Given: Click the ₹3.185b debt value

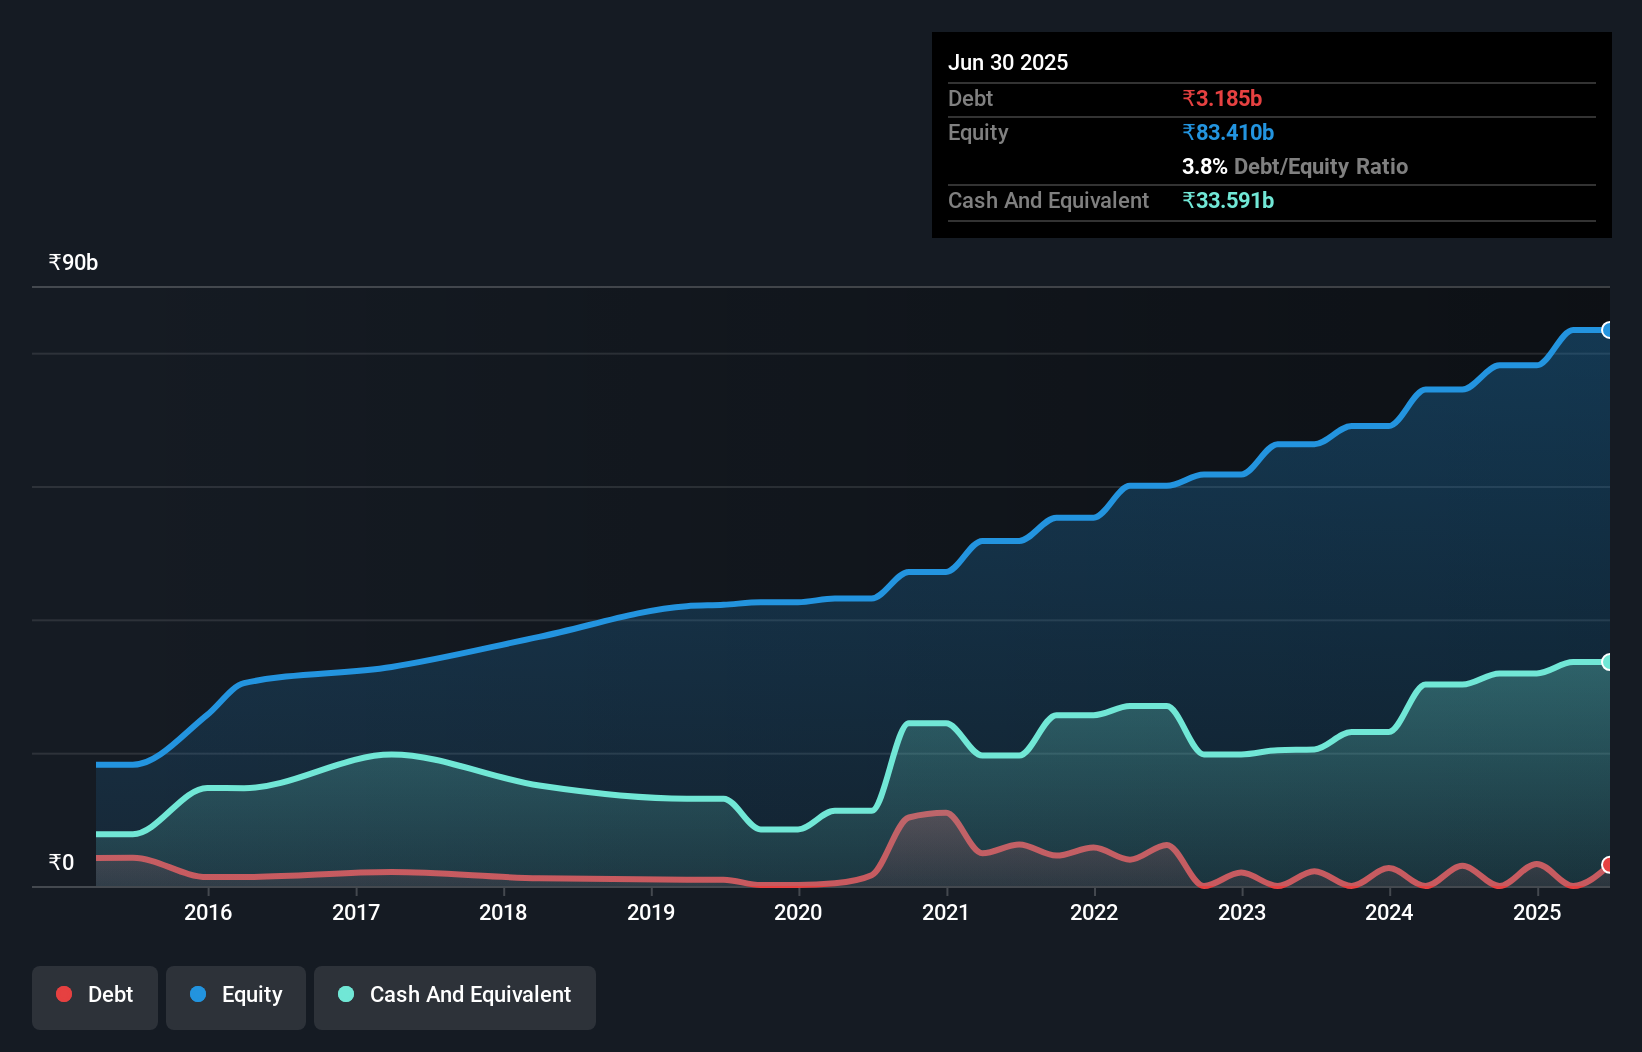Looking at the screenshot, I should coord(1222,98).
